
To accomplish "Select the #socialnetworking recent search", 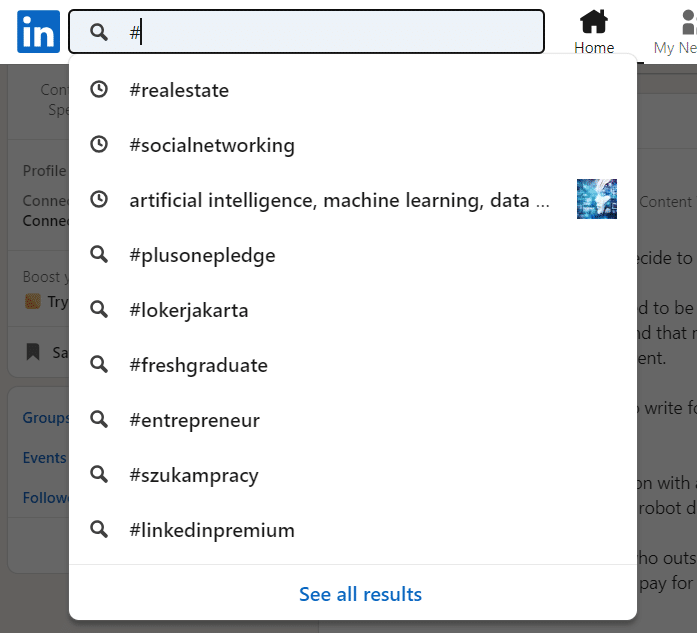I will (212, 145).
